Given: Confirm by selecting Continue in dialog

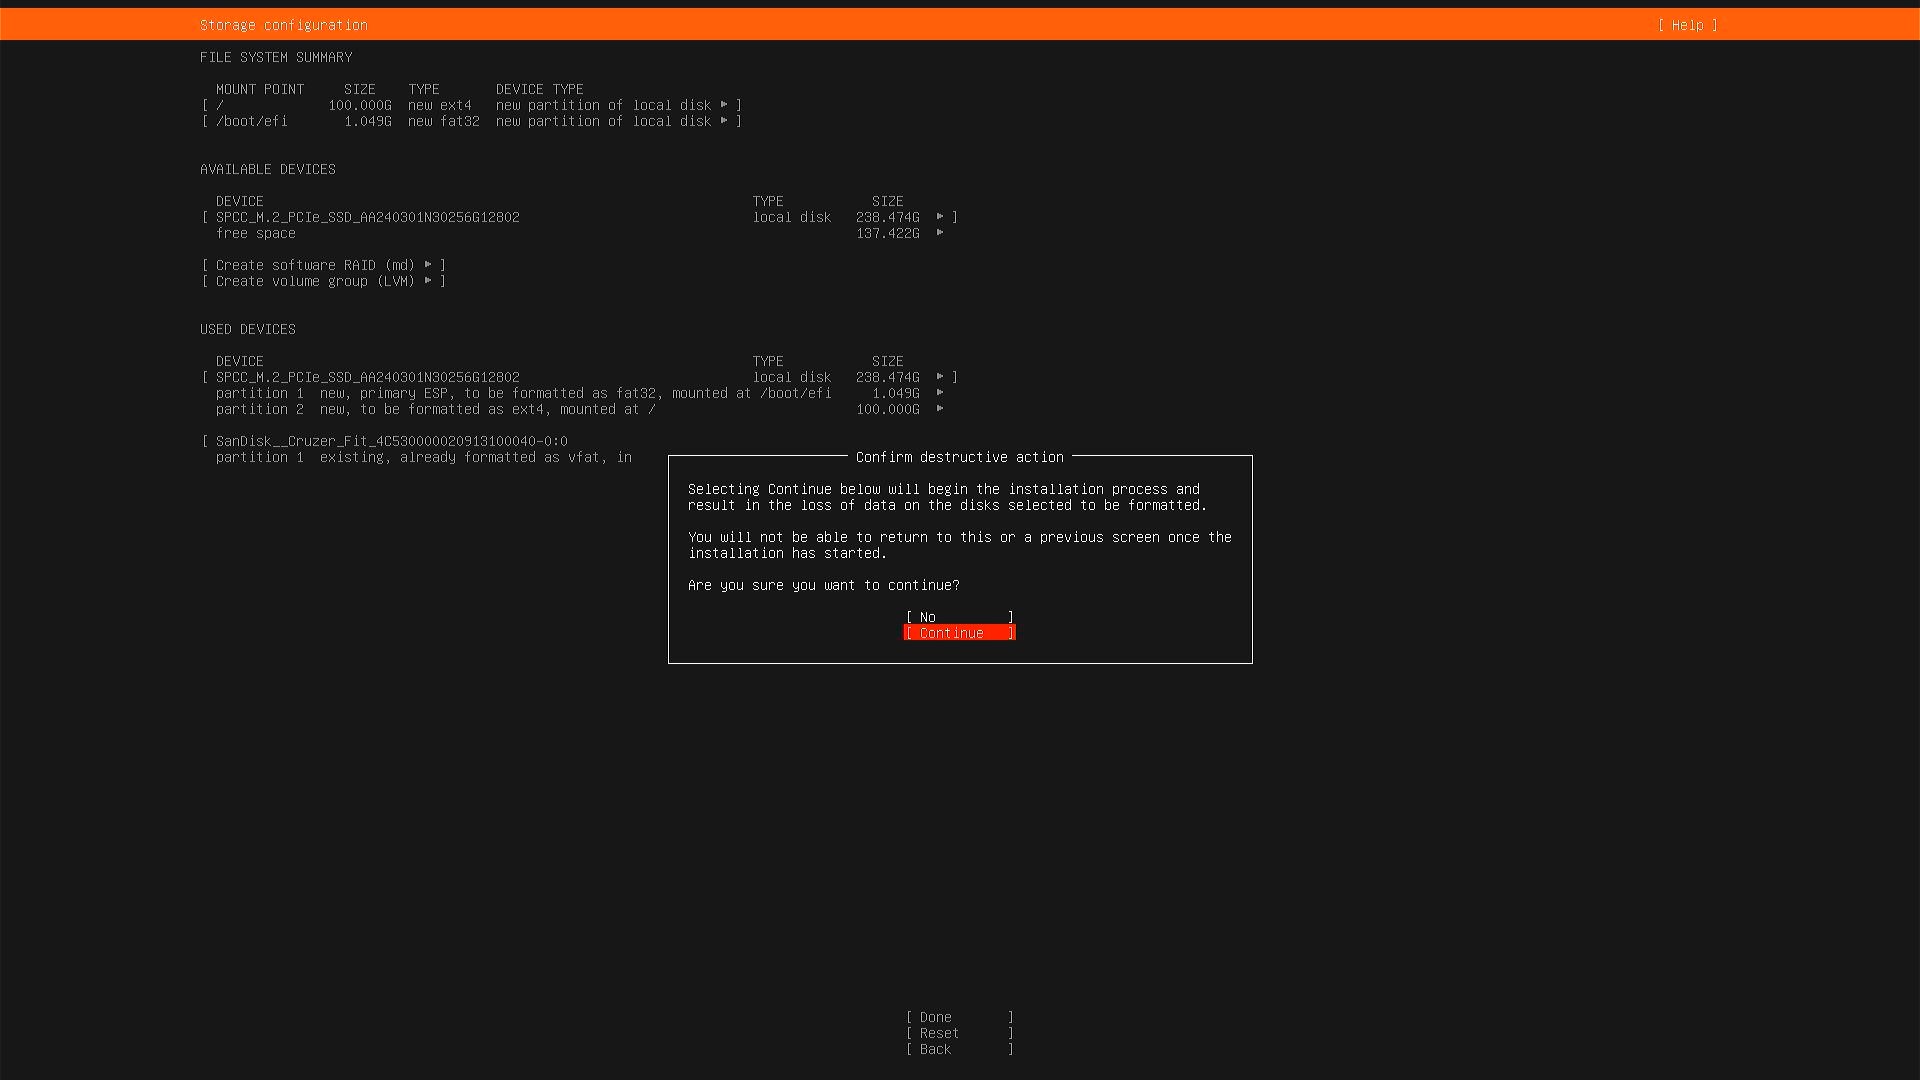Looking at the screenshot, I should (959, 633).
